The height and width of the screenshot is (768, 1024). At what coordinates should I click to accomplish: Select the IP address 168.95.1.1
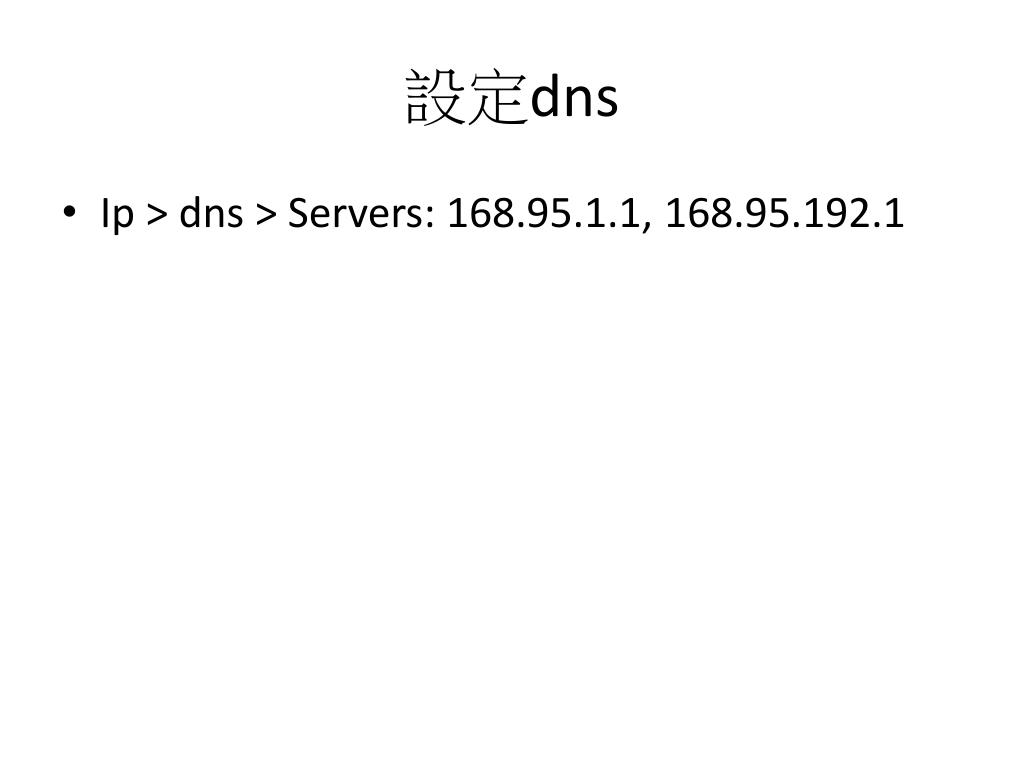(x=543, y=213)
